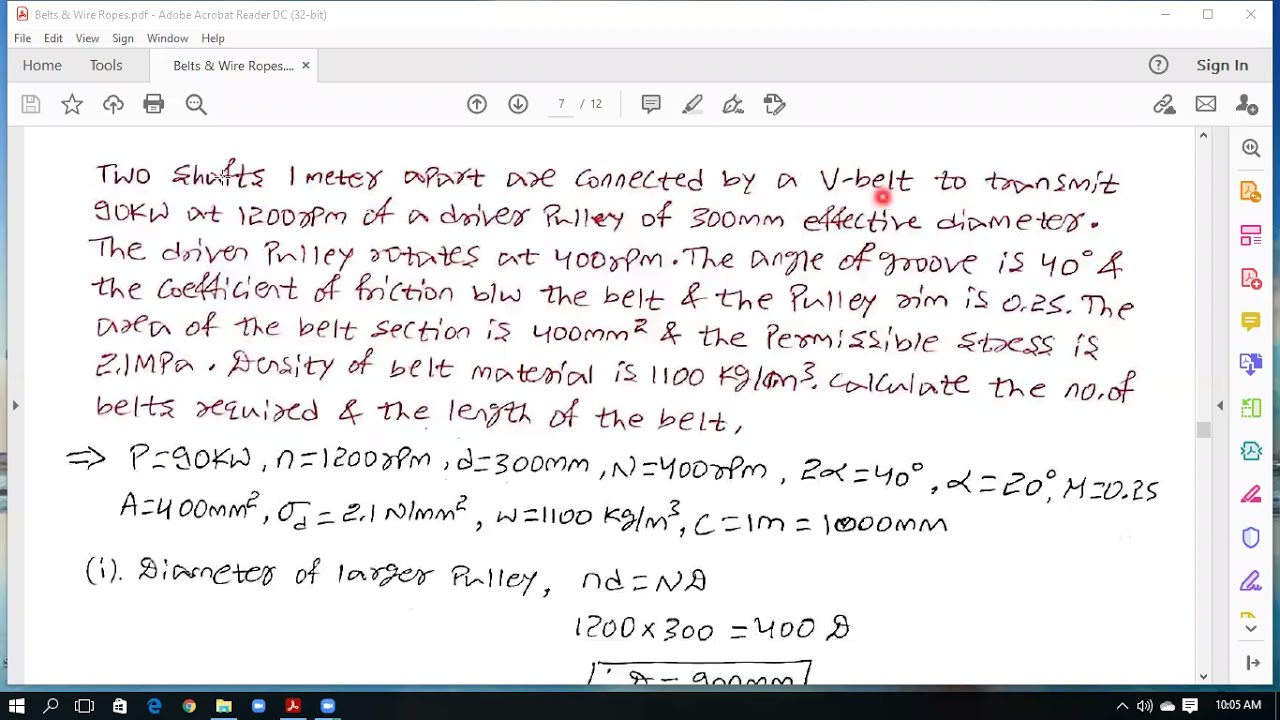Viewport: 1280px width, 720px height.
Task: Share a link to this file
Action: pyautogui.click(x=1164, y=104)
